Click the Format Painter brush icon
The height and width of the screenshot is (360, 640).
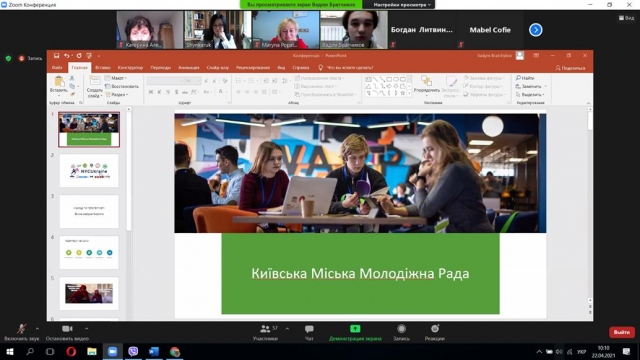tap(72, 94)
